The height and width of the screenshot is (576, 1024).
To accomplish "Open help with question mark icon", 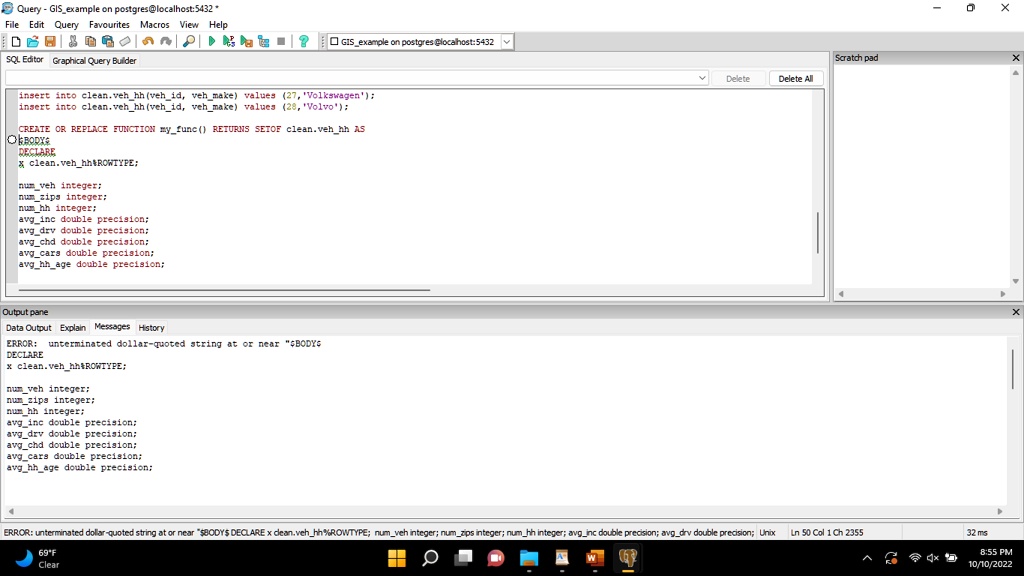I will [x=304, y=42].
